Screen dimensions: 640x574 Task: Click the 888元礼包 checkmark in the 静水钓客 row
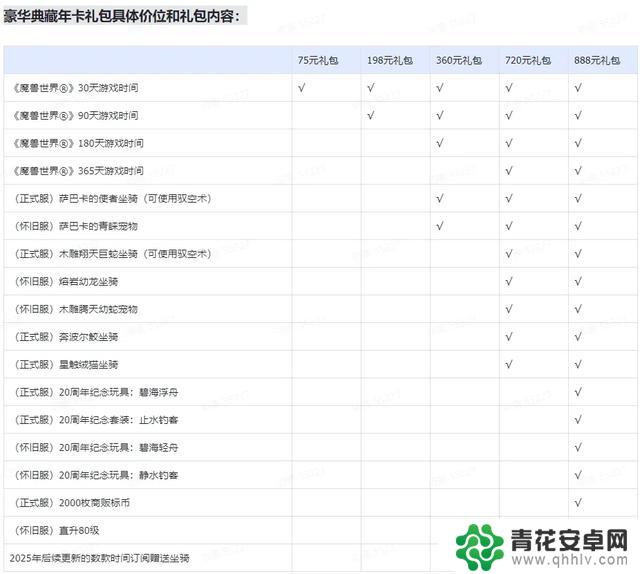point(578,475)
